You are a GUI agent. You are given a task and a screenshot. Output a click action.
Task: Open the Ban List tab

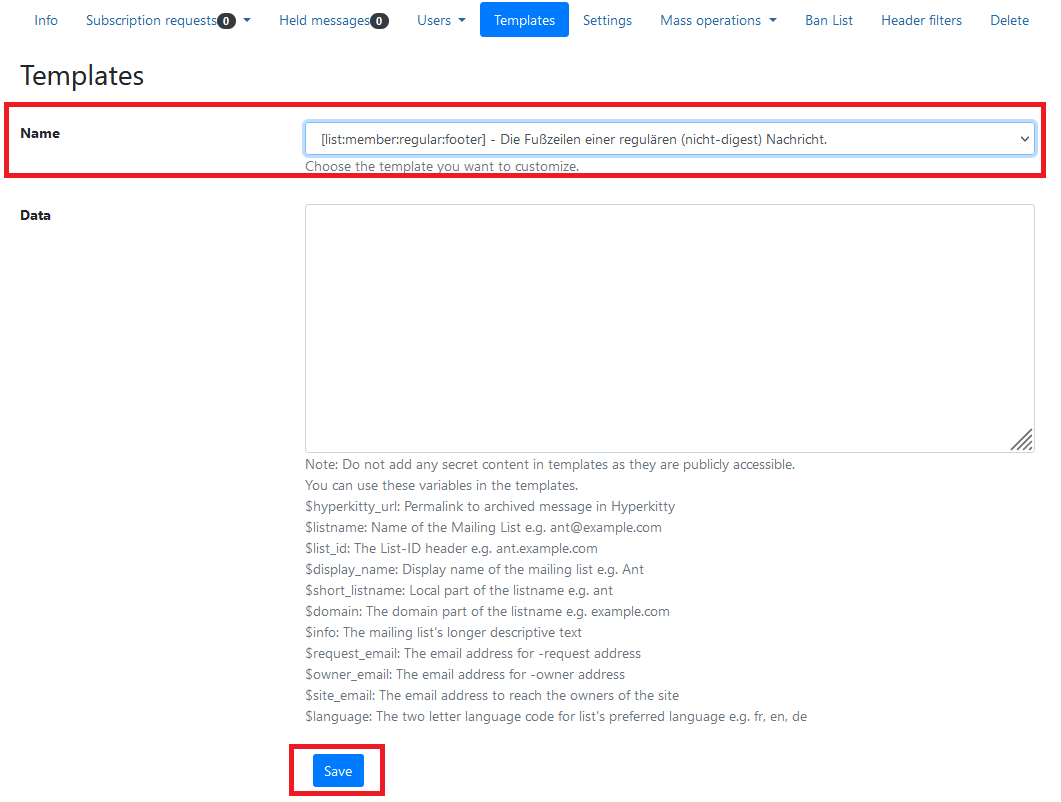click(x=829, y=21)
